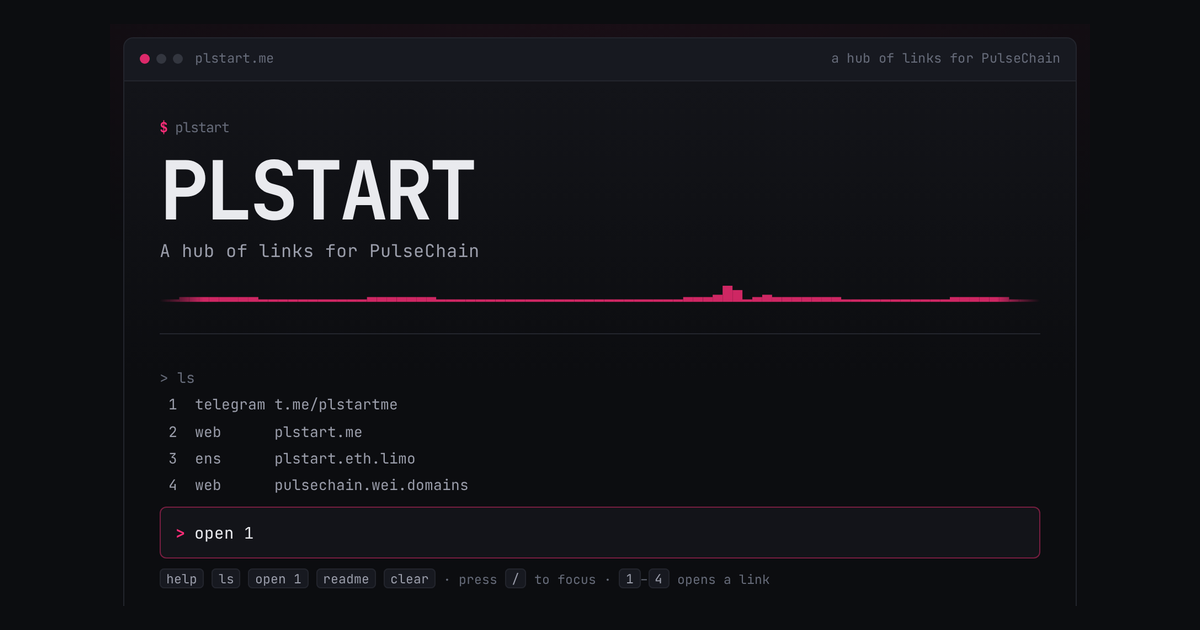This screenshot has height=630, width=1200.
Task: Click the pink window dot
Action: coord(145,59)
